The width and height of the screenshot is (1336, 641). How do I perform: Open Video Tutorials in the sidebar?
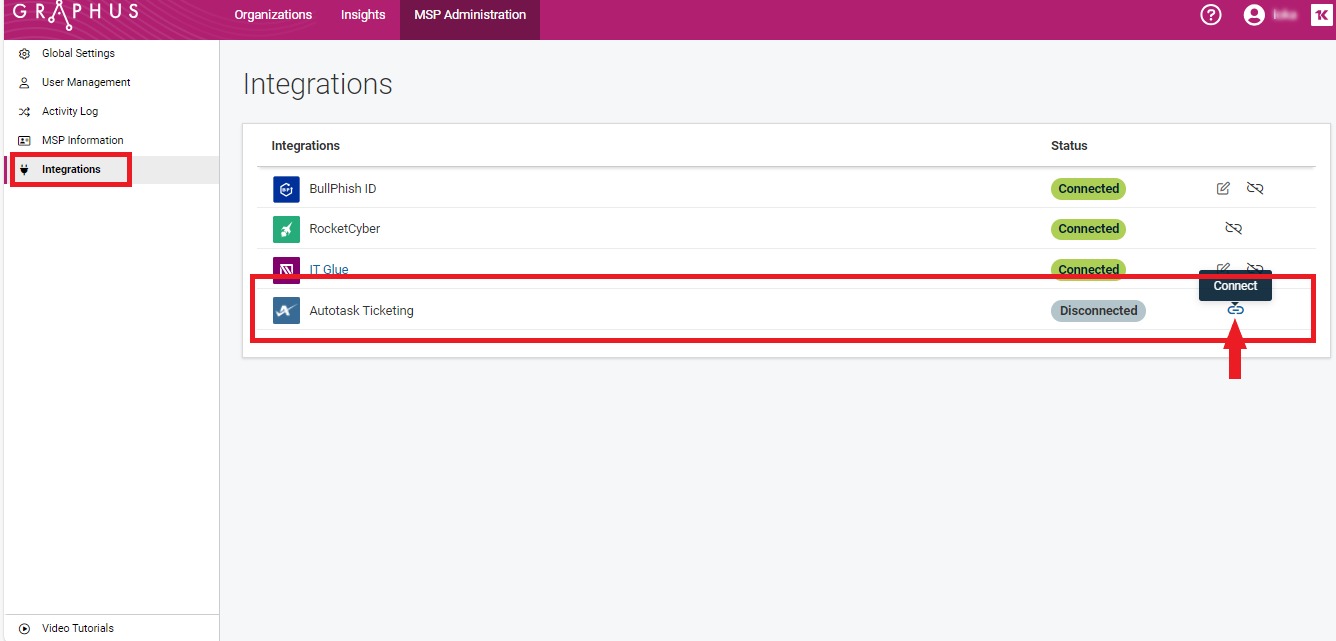click(110, 628)
